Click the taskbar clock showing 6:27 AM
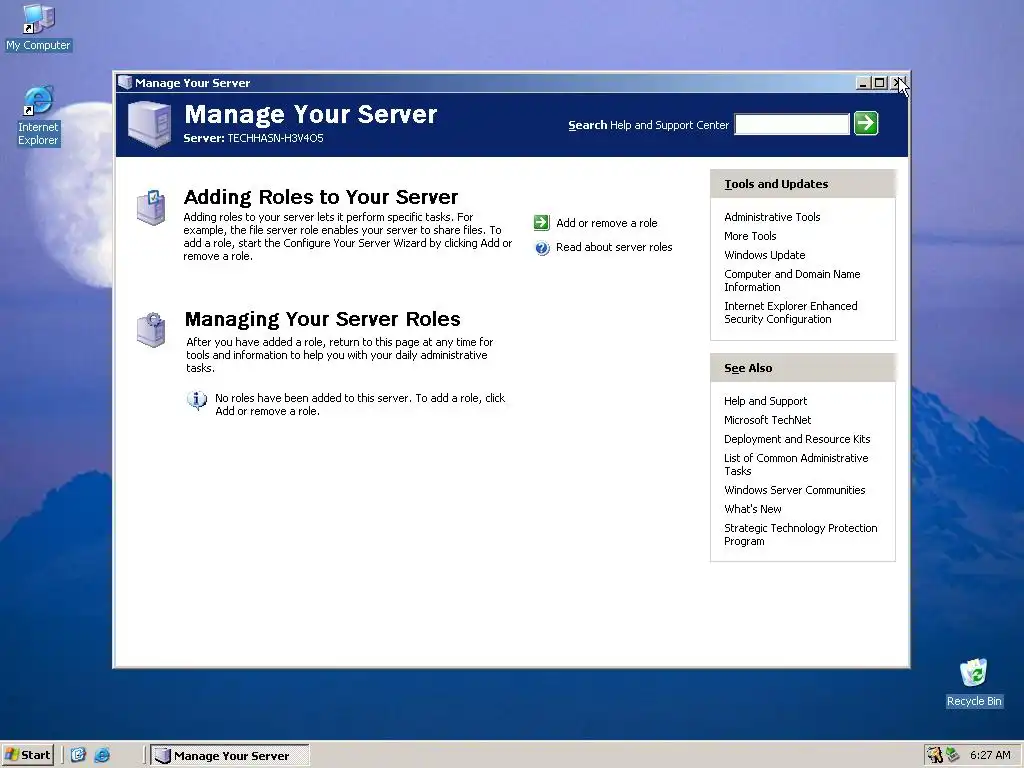 (990, 755)
